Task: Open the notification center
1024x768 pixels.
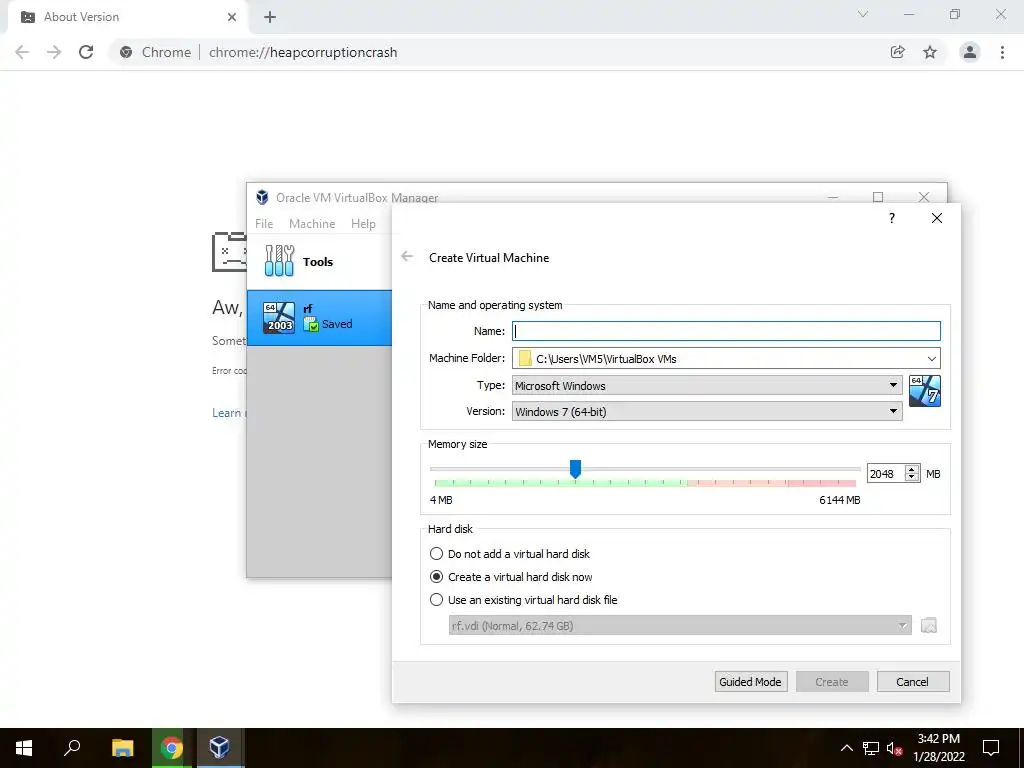Action: coord(991,748)
